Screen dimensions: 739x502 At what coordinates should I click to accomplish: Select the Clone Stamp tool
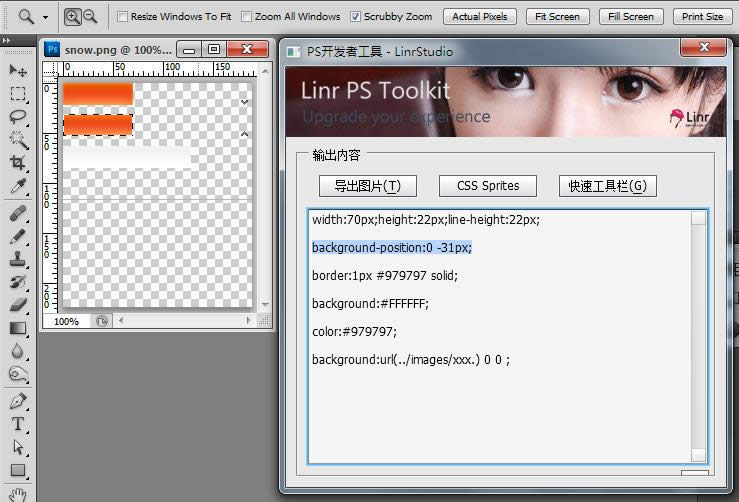pos(18,259)
